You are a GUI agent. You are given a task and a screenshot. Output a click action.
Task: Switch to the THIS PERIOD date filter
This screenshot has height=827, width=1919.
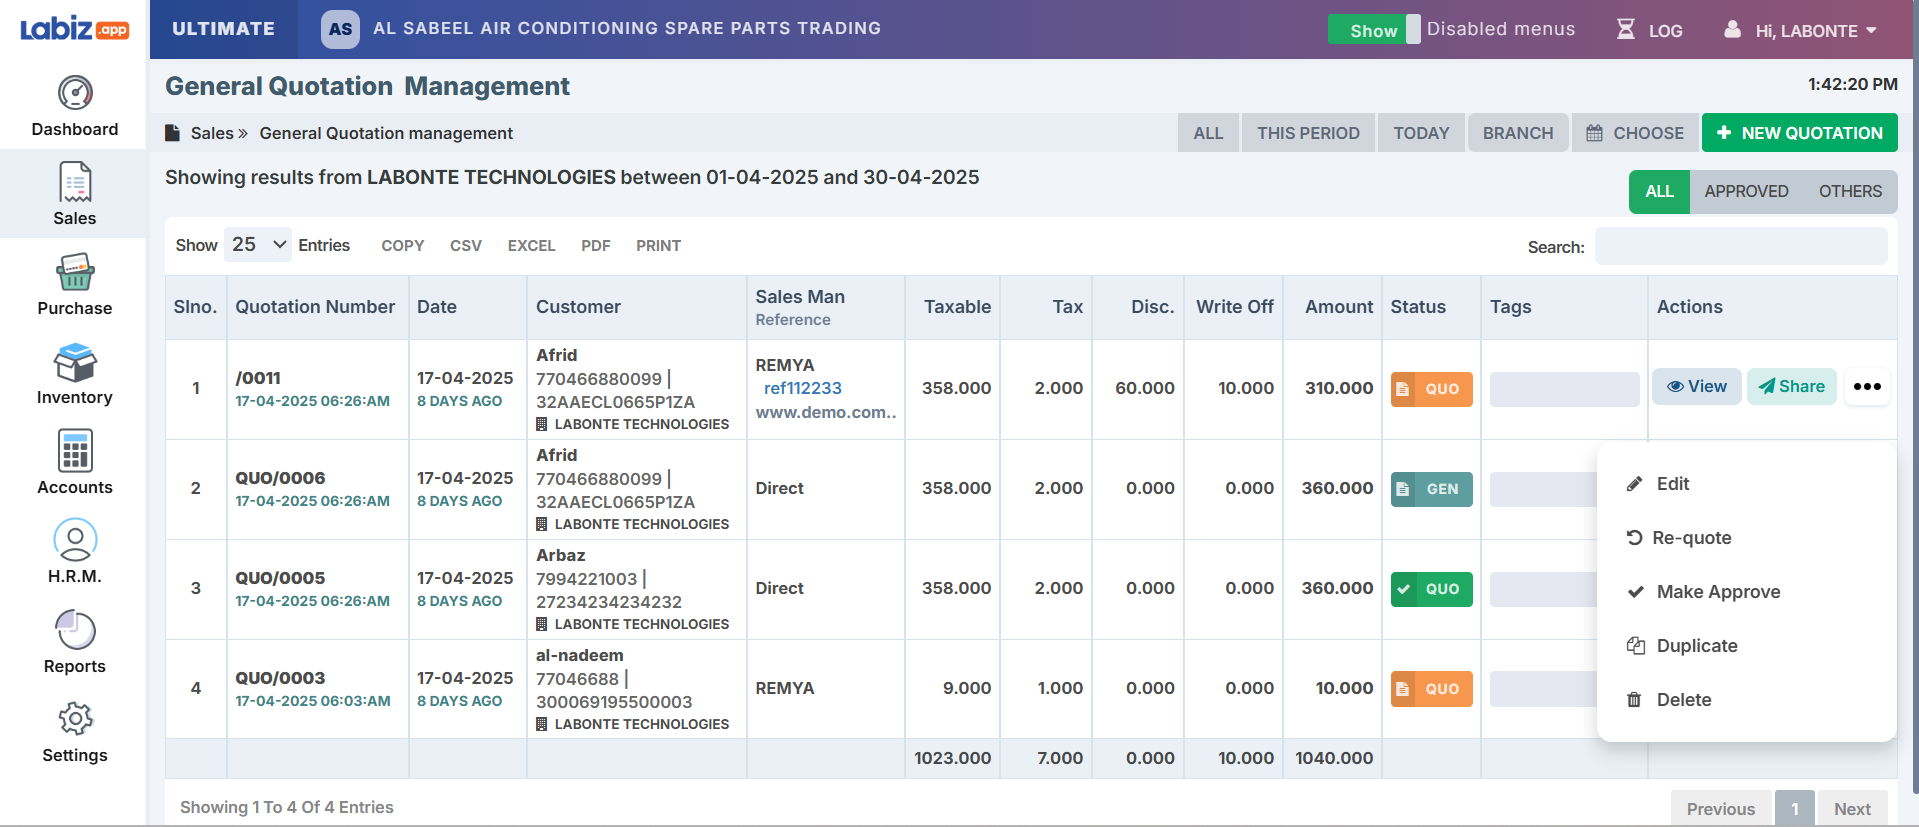(x=1308, y=133)
